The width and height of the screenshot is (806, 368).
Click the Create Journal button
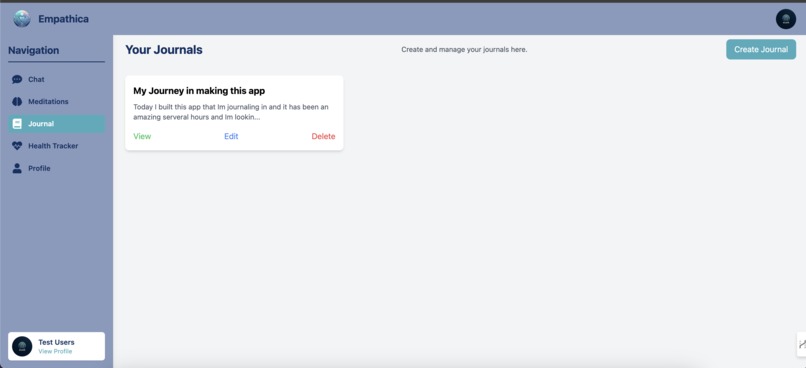761,49
